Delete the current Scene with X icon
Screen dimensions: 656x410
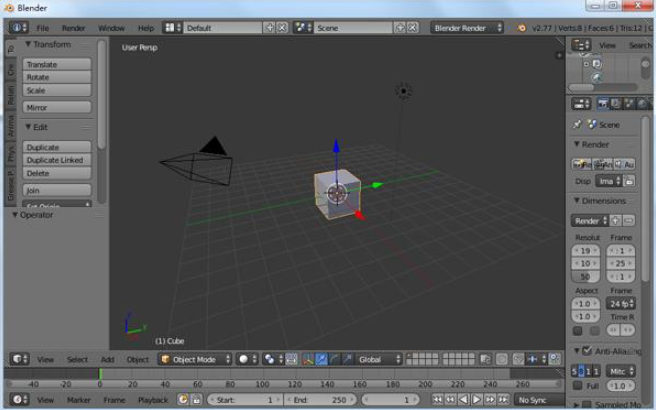click(413, 28)
